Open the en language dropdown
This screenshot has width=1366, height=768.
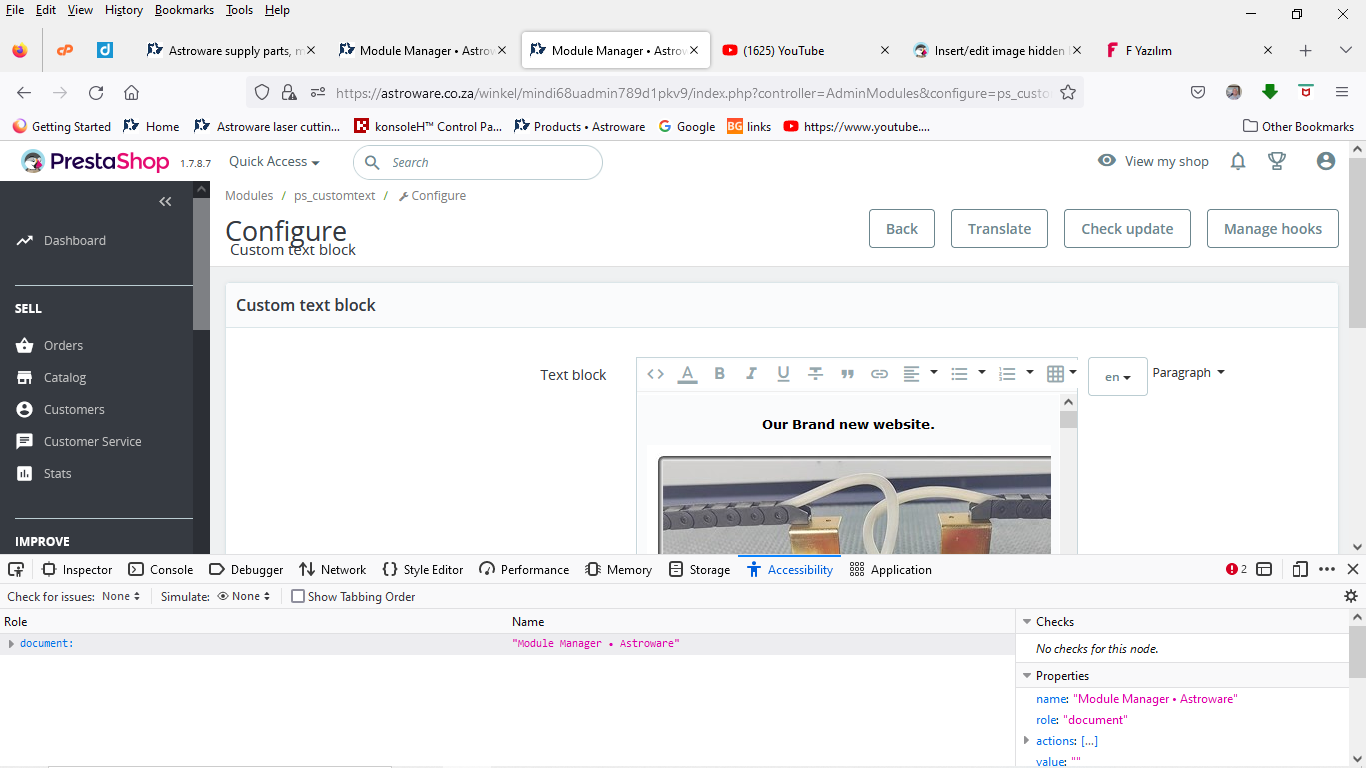coord(1118,377)
